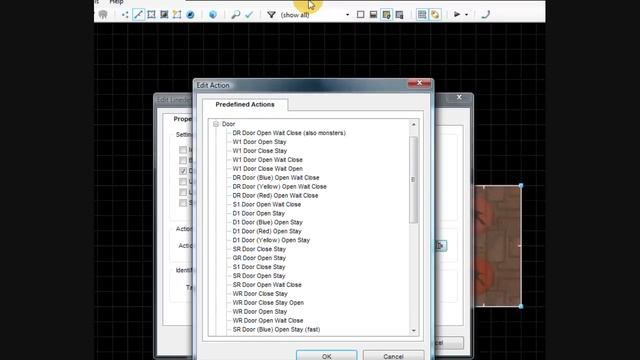
Task: Run Map Analysis checkmark tool
Action: tap(249, 15)
